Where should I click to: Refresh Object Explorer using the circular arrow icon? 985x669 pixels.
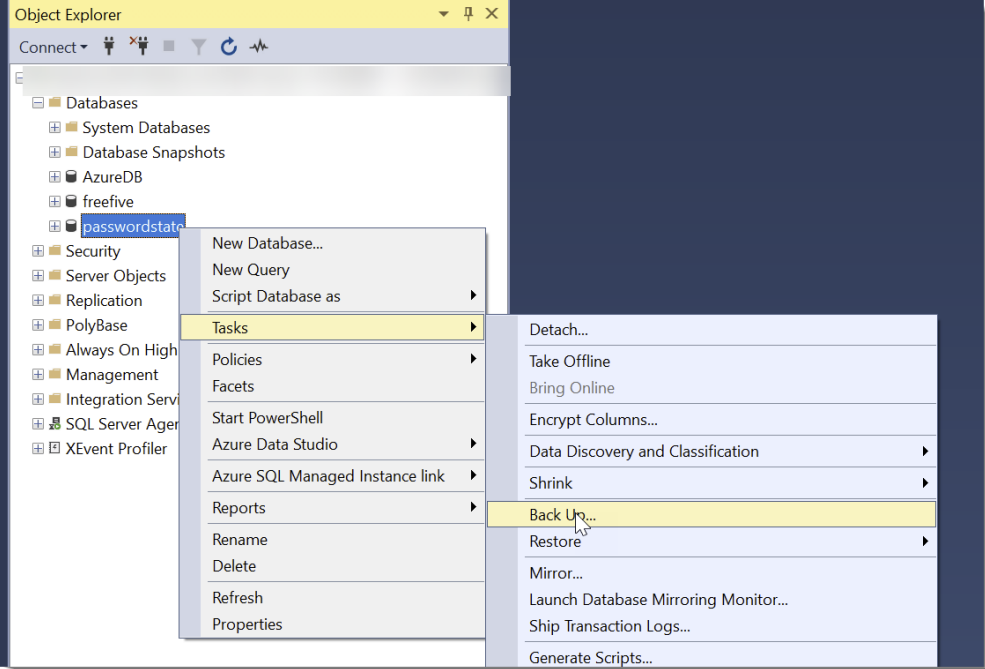229,46
